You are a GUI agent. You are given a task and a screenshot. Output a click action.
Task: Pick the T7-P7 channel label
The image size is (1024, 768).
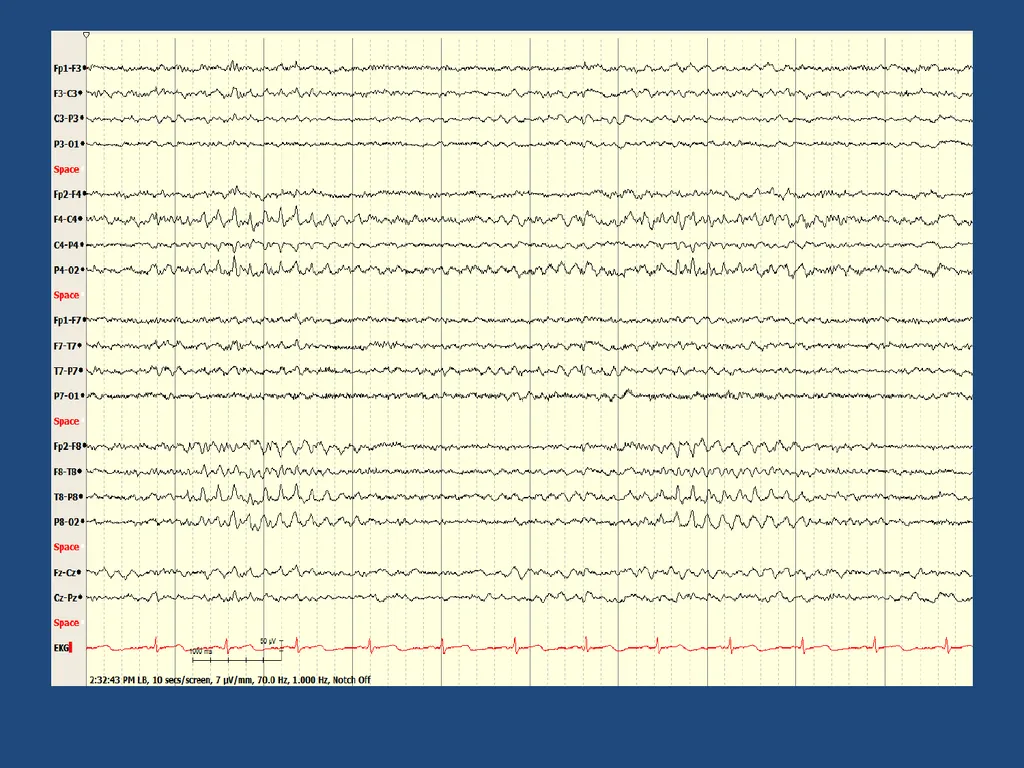pyautogui.click(x=66, y=371)
